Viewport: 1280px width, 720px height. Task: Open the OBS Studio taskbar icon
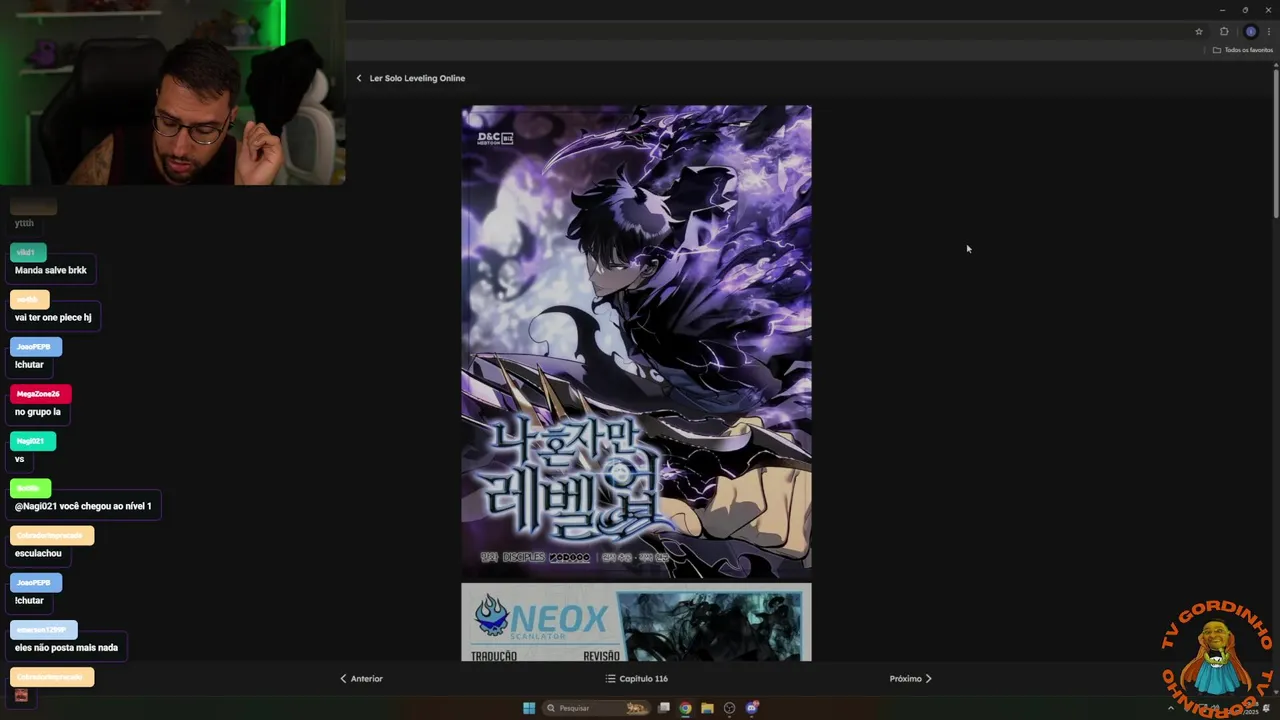click(x=729, y=708)
